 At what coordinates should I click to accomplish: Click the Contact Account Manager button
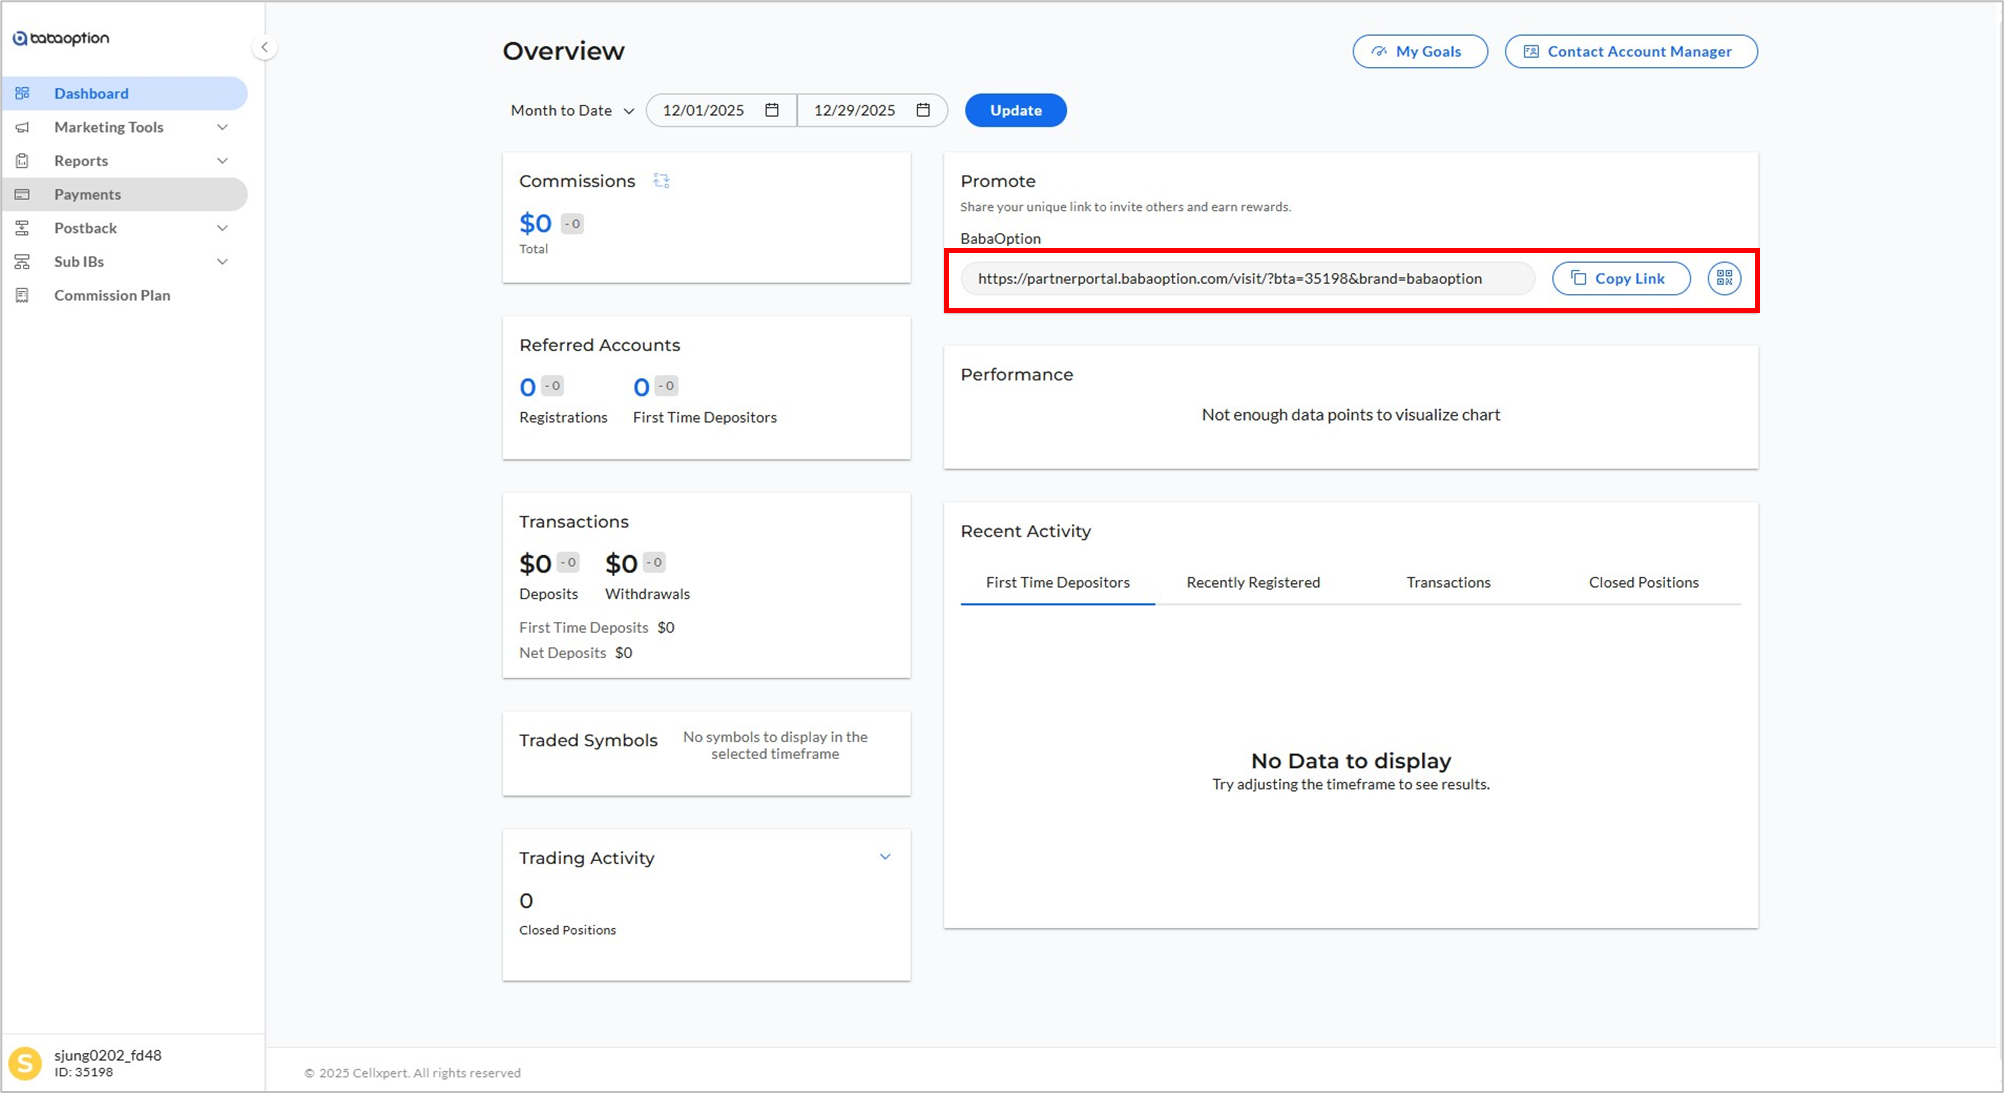[x=1630, y=51]
